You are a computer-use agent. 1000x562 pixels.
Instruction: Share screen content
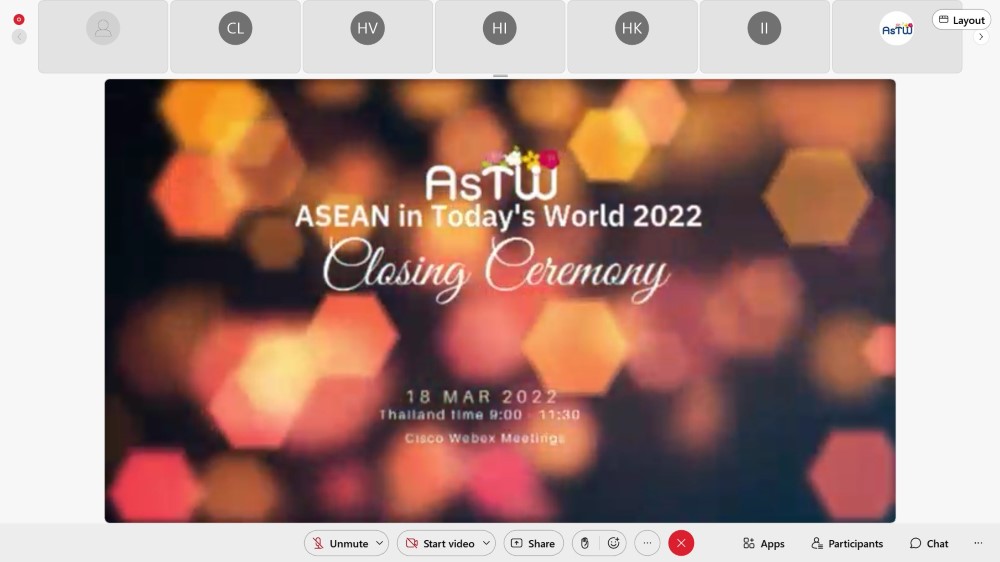pos(533,544)
